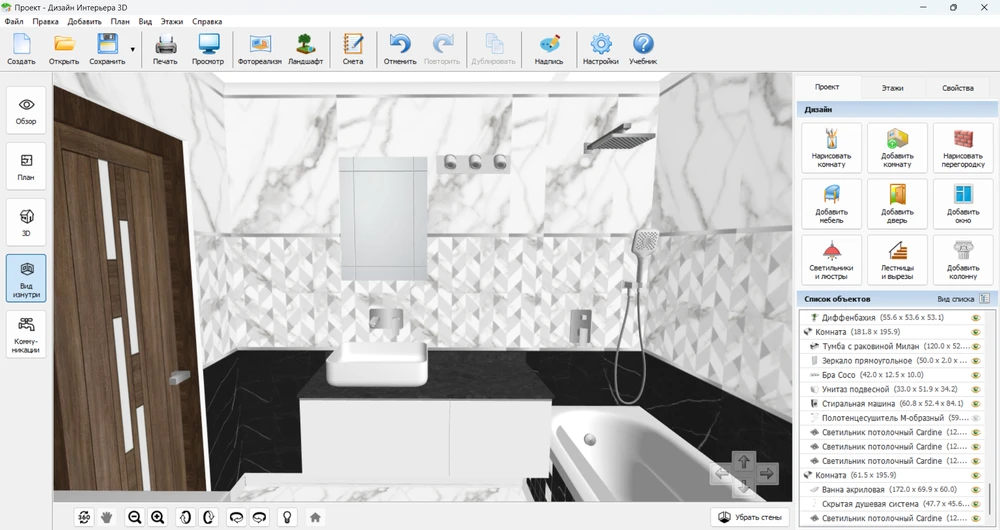The image size is (1000, 530).
Task: Click the Убрать стены button
Action: [x=750, y=517]
